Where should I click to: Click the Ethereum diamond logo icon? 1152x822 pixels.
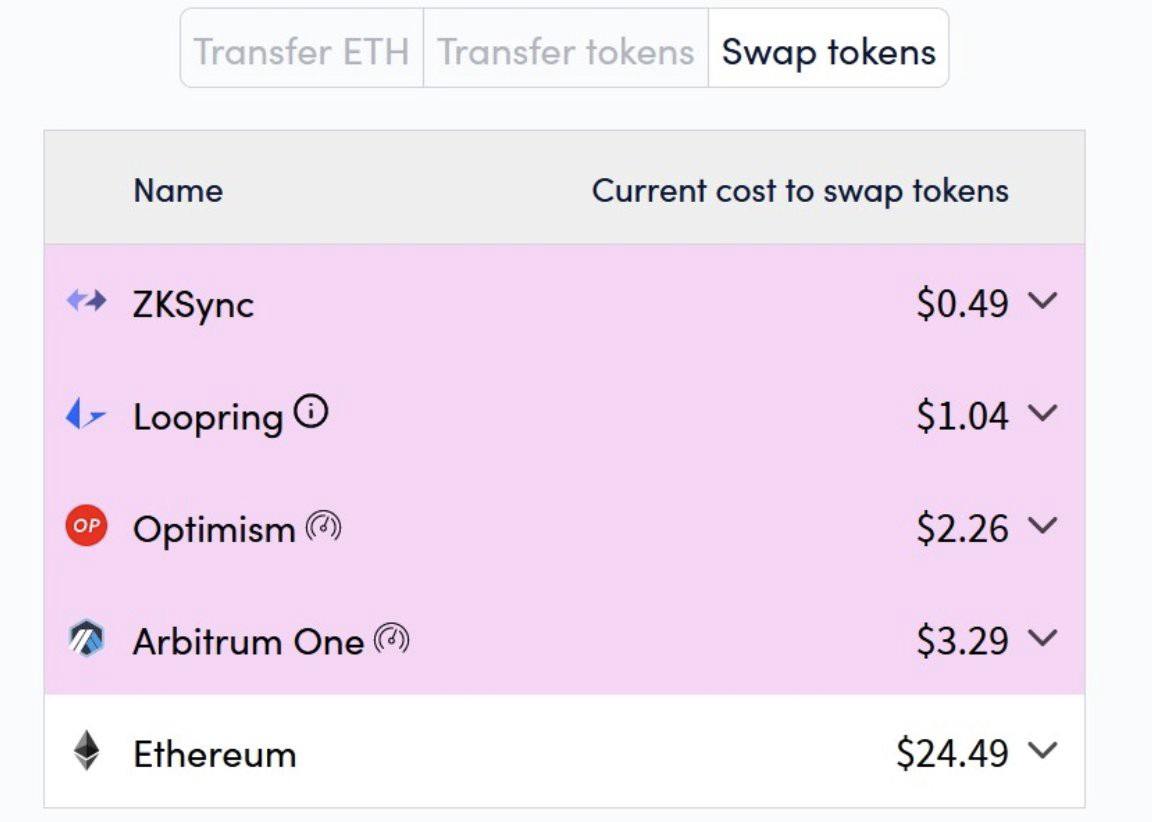tap(87, 751)
